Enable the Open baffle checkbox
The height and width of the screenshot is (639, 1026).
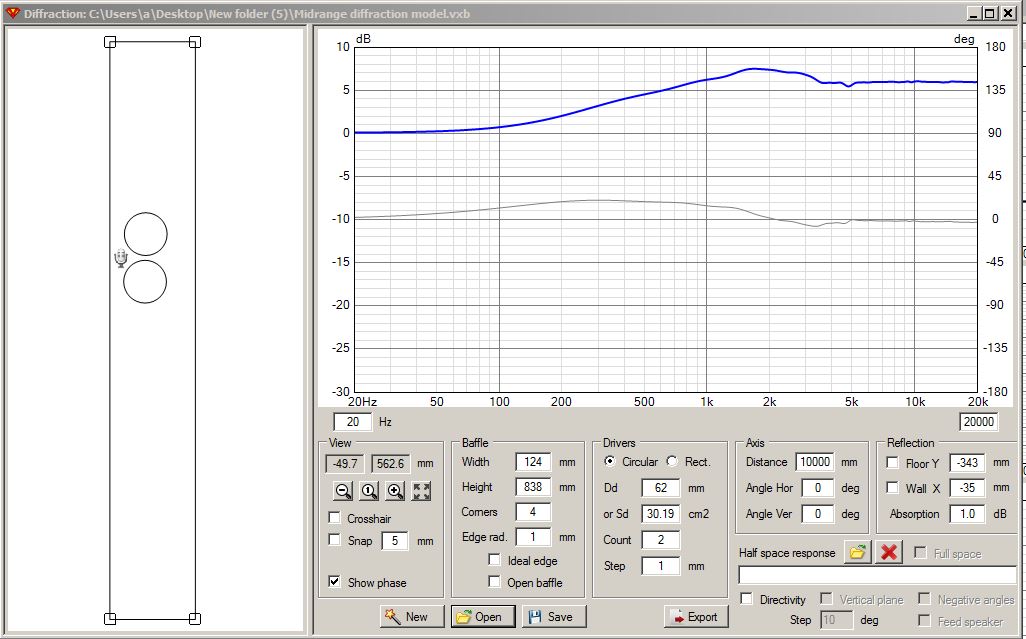click(494, 582)
